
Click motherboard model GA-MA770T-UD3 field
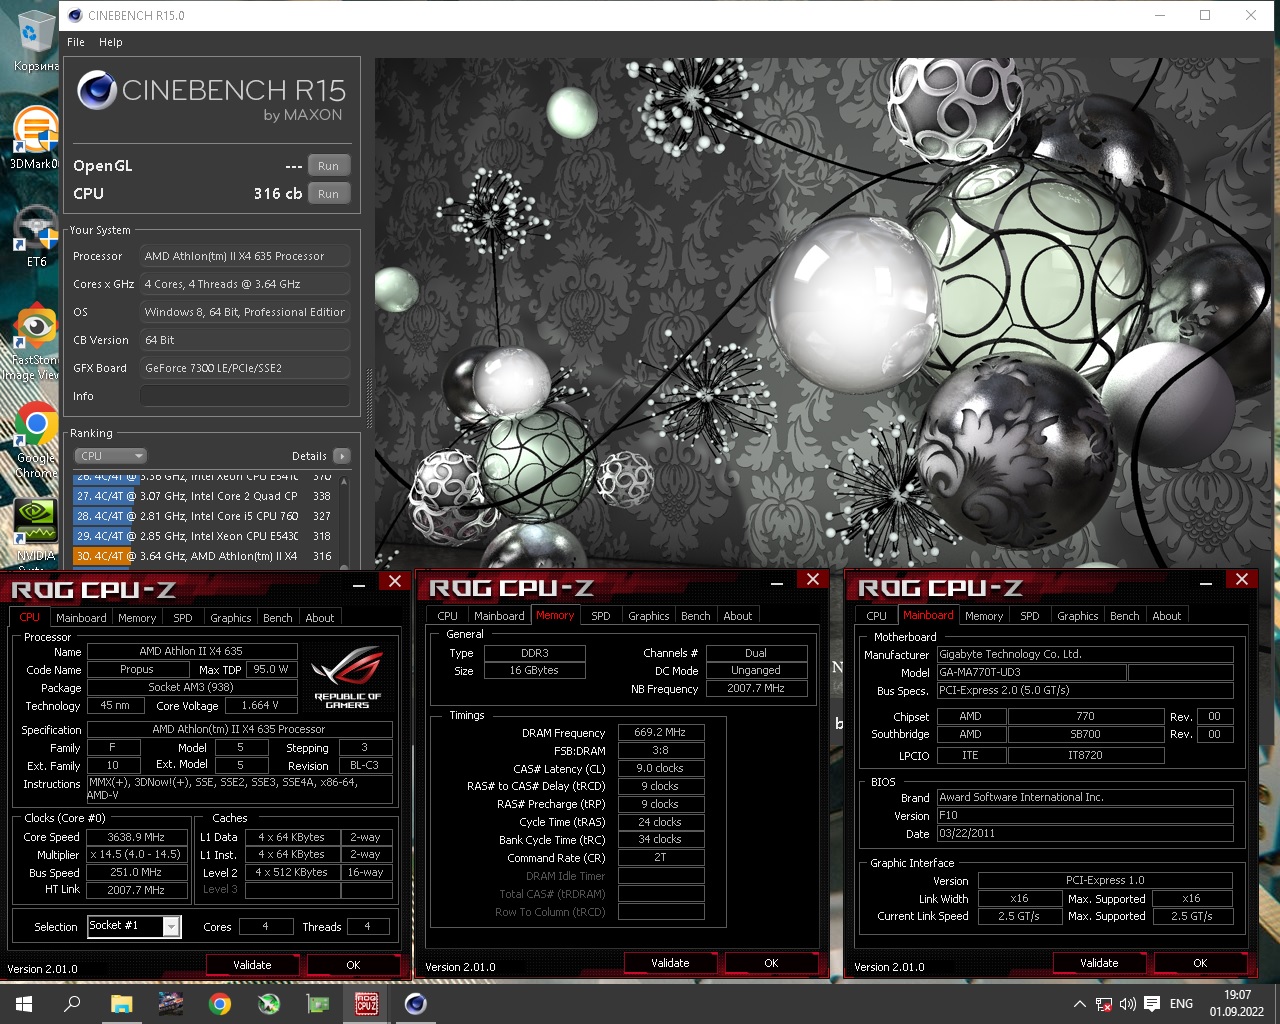tap(1031, 672)
